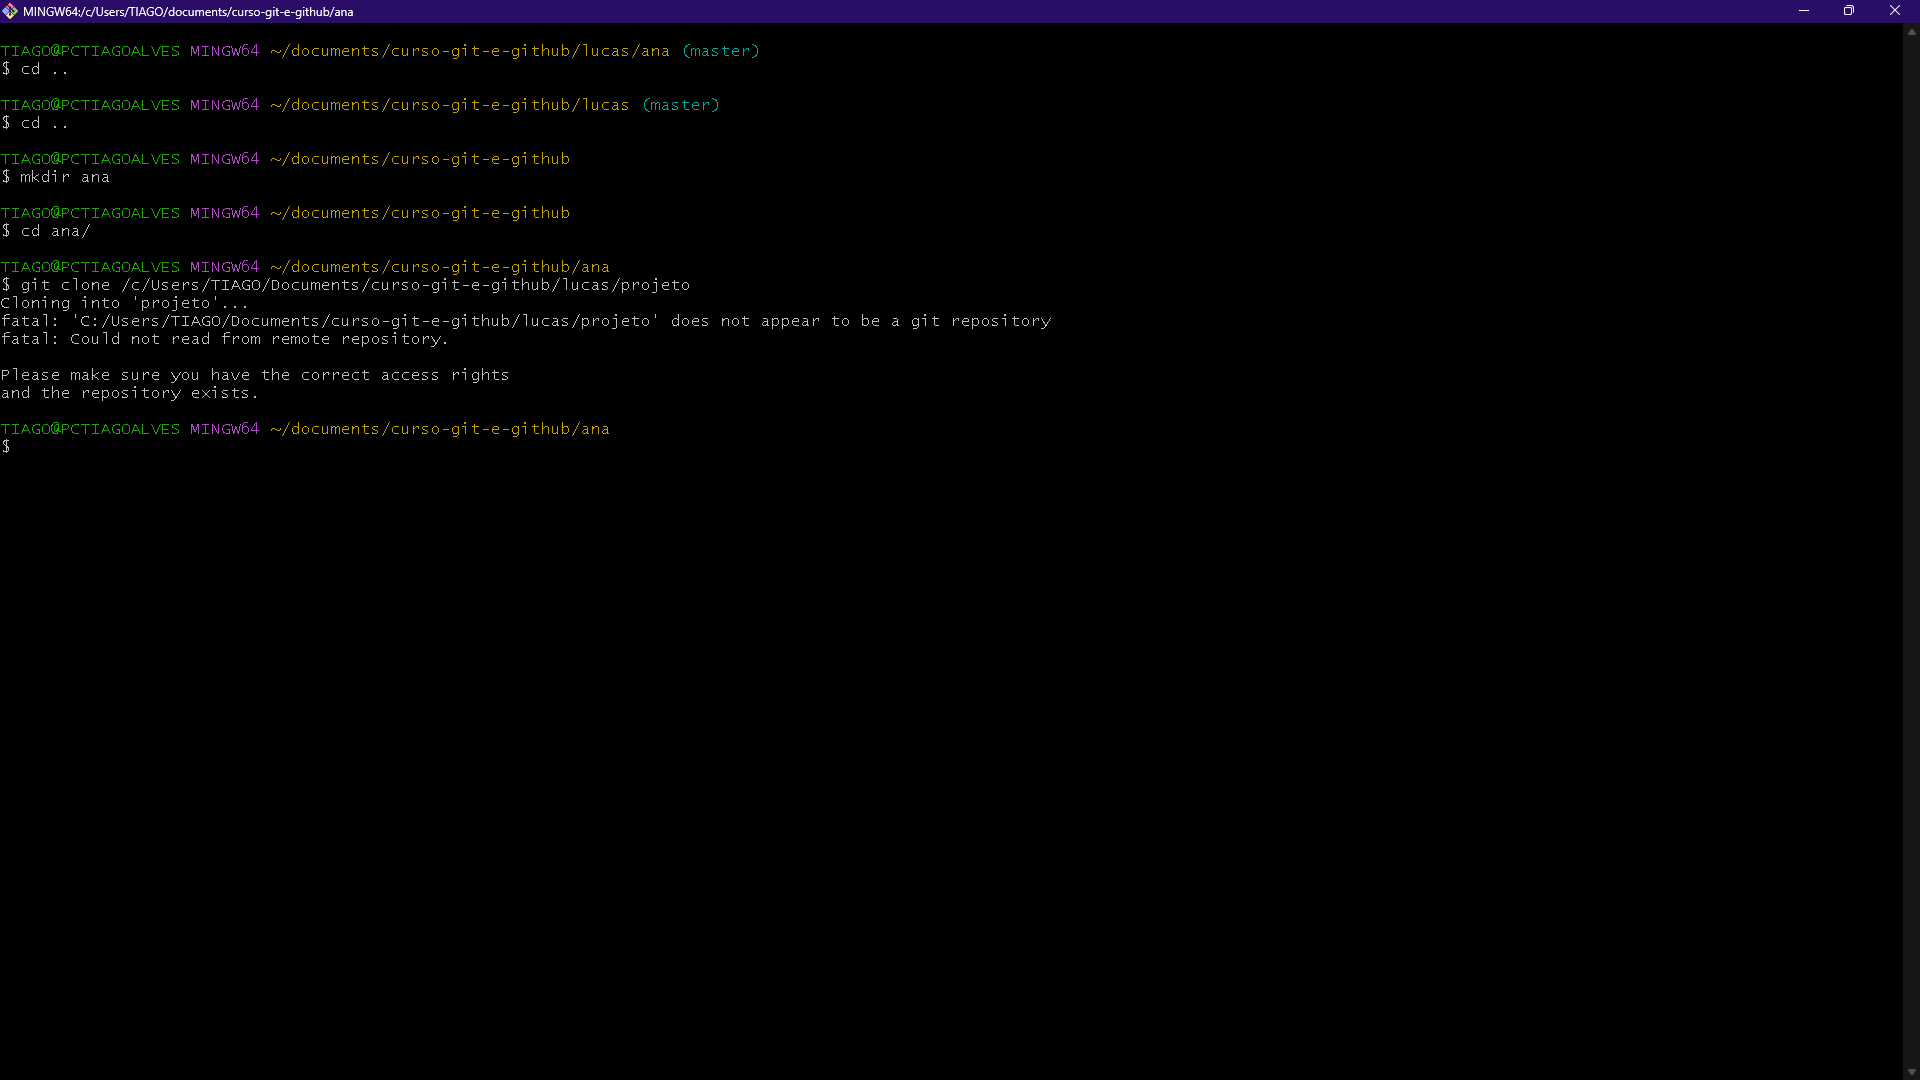Viewport: 1920px width, 1080px height.
Task: Click 'Please make sure you have the correct access rights'
Action: pos(255,375)
